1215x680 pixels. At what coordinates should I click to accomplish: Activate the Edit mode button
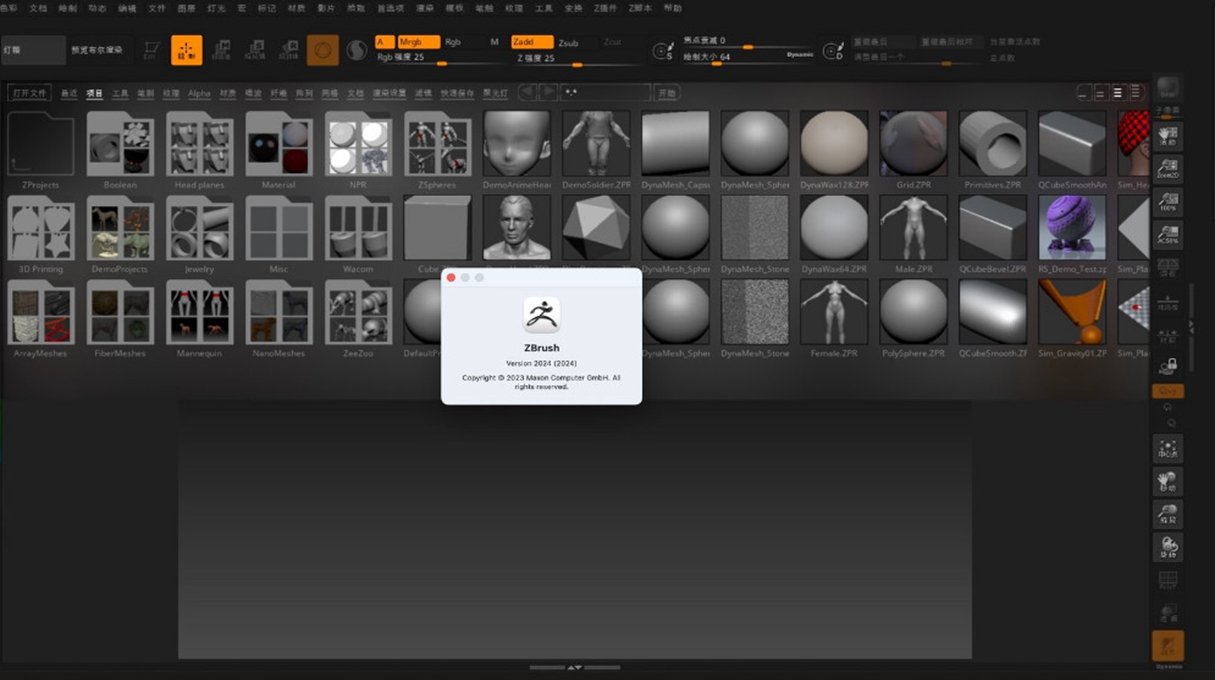(151, 50)
